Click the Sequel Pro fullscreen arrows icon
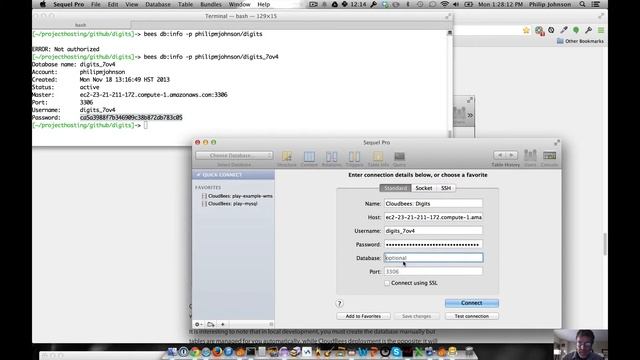Screen dimensions: 640x360 557,142
